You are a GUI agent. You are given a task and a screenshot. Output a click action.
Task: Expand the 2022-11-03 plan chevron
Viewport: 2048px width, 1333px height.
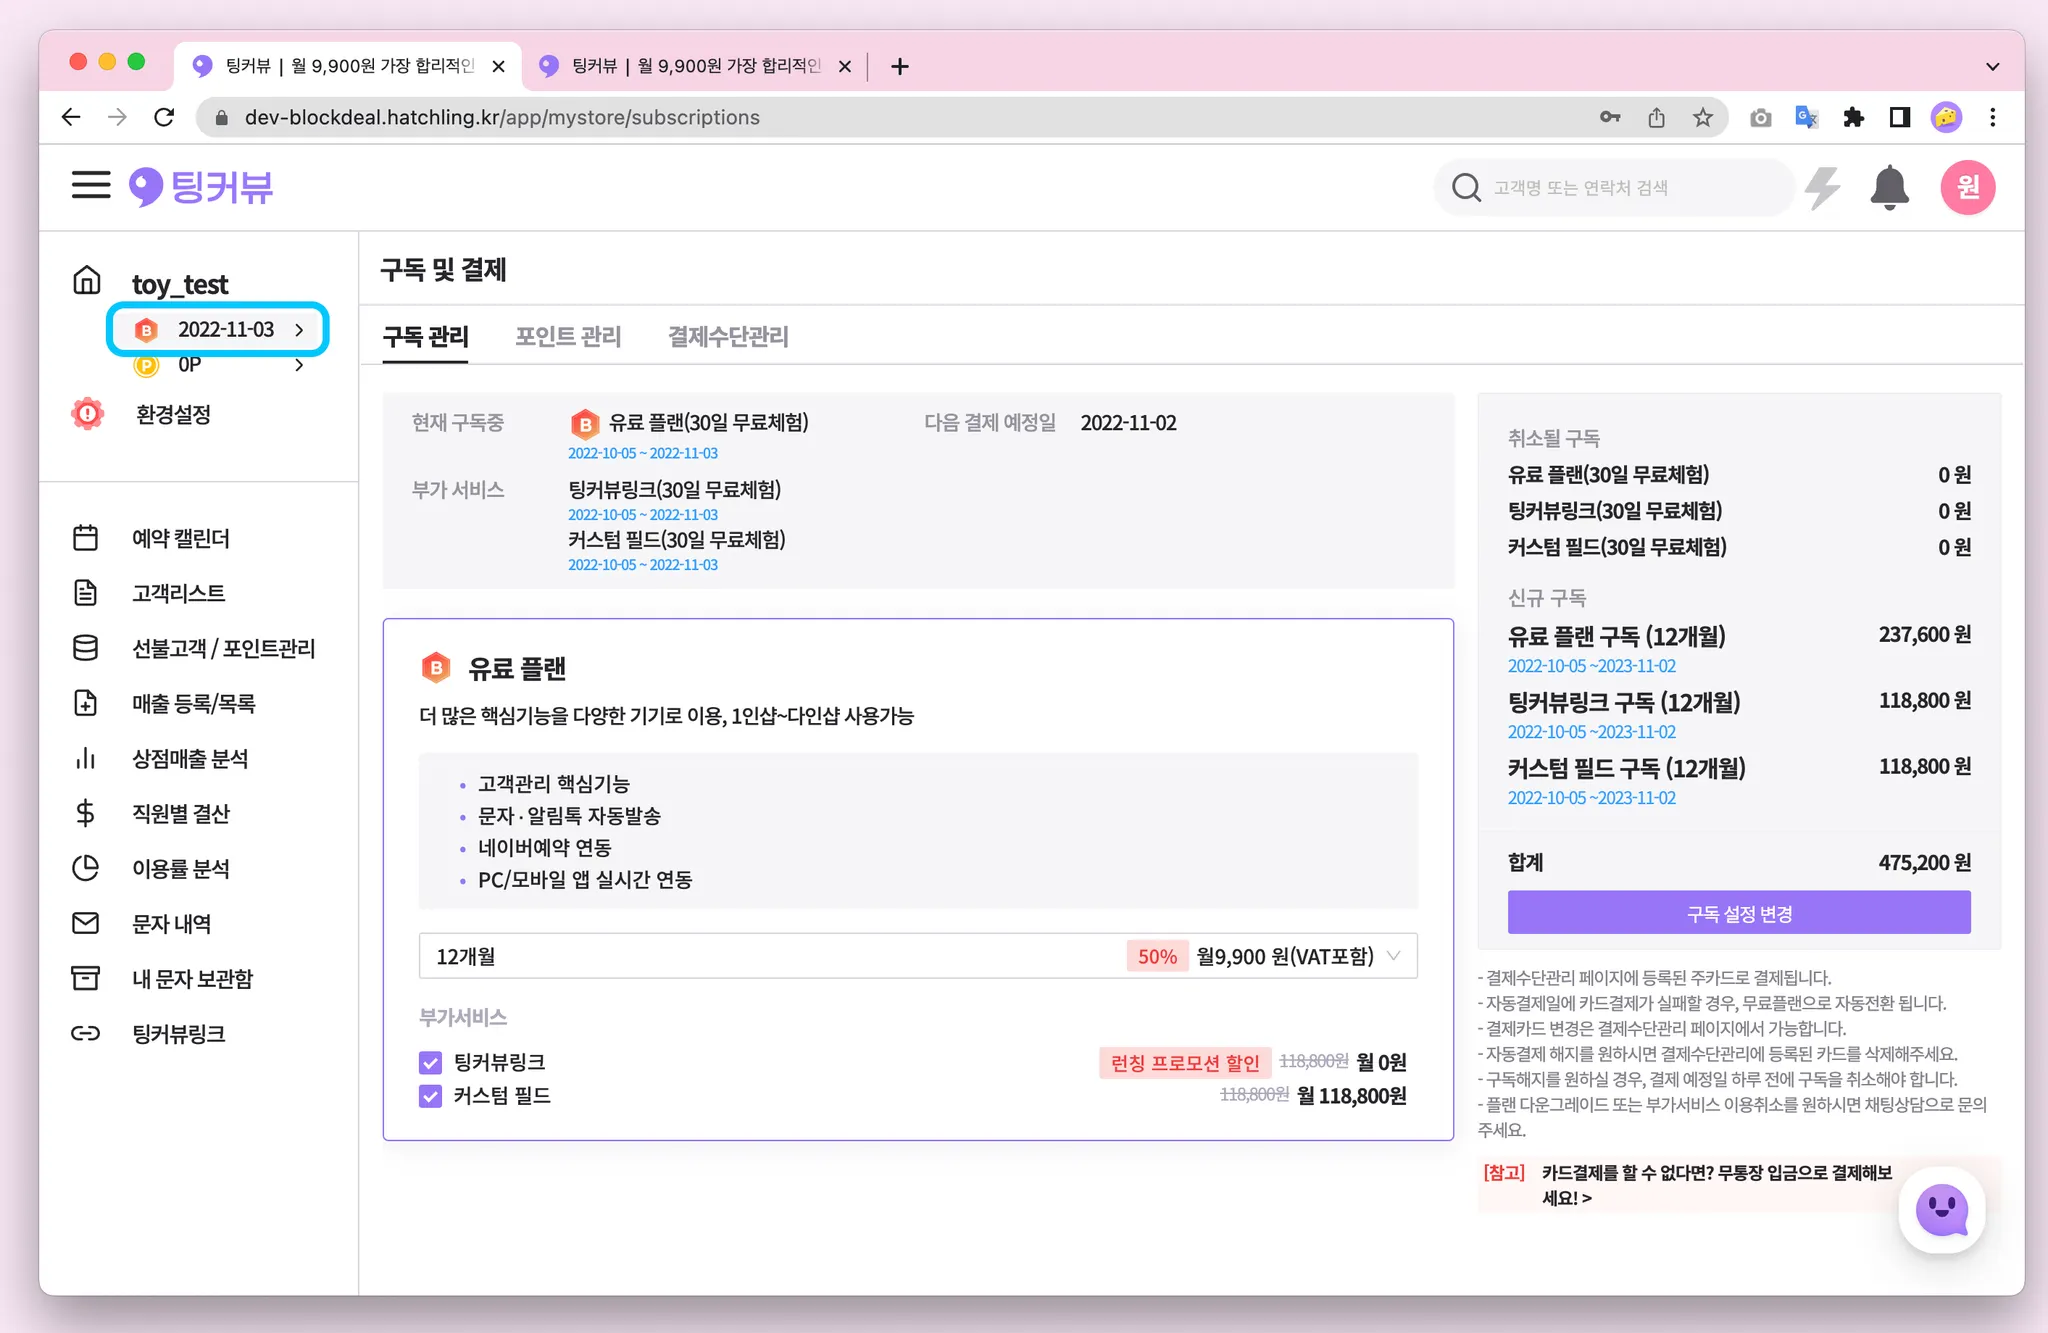(x=299, y=330)
